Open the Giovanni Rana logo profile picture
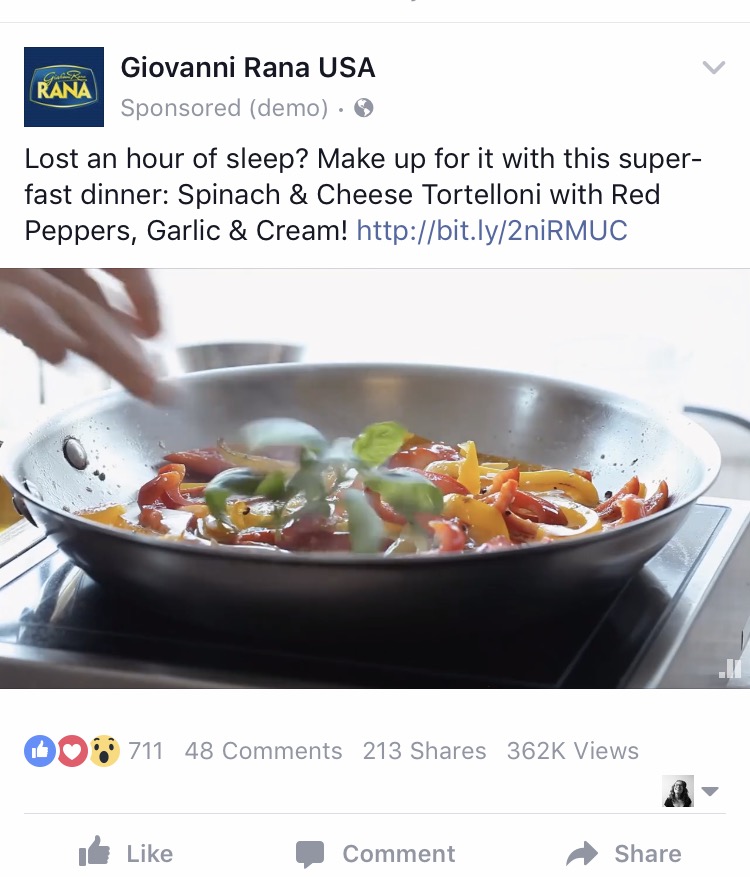 point(64,87)
